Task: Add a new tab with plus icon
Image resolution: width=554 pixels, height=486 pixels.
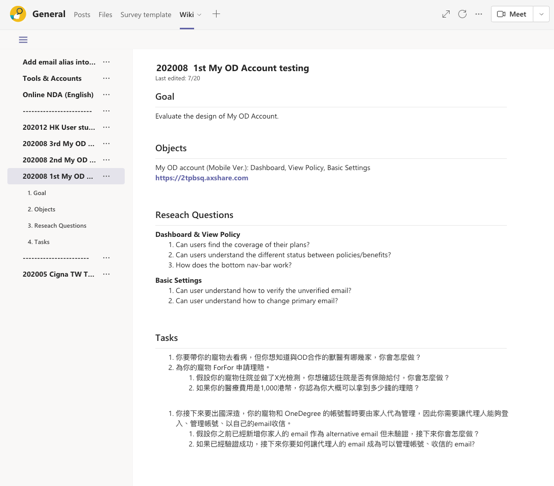Action: [216, 14]
